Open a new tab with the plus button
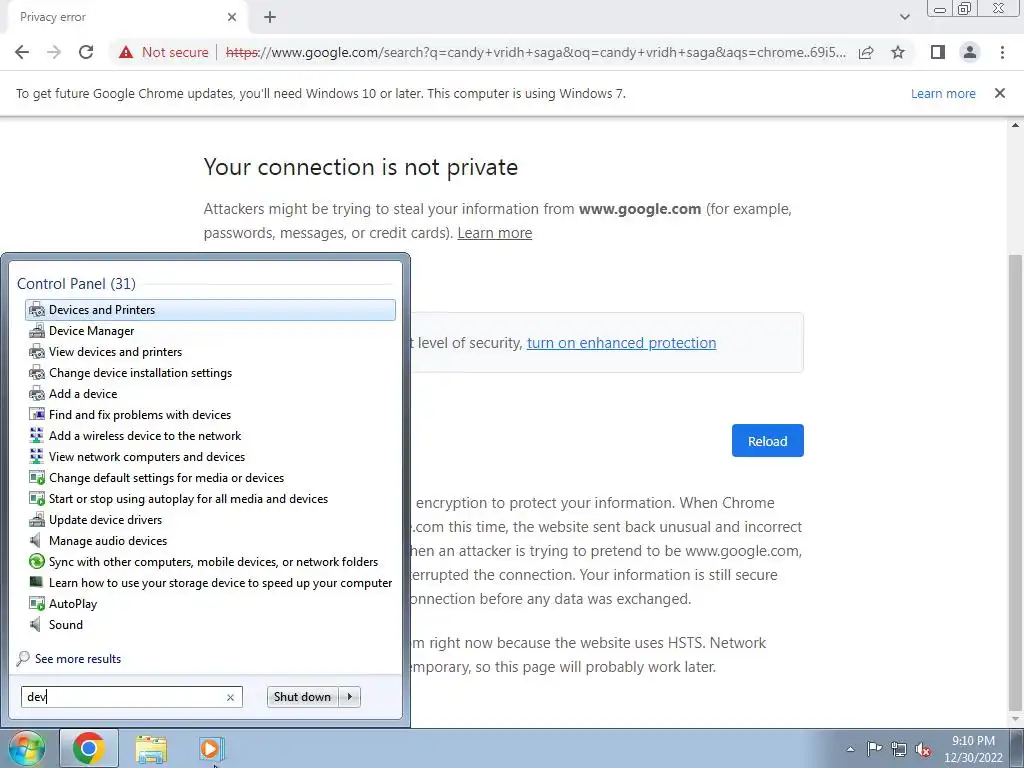 click(270, 17)
